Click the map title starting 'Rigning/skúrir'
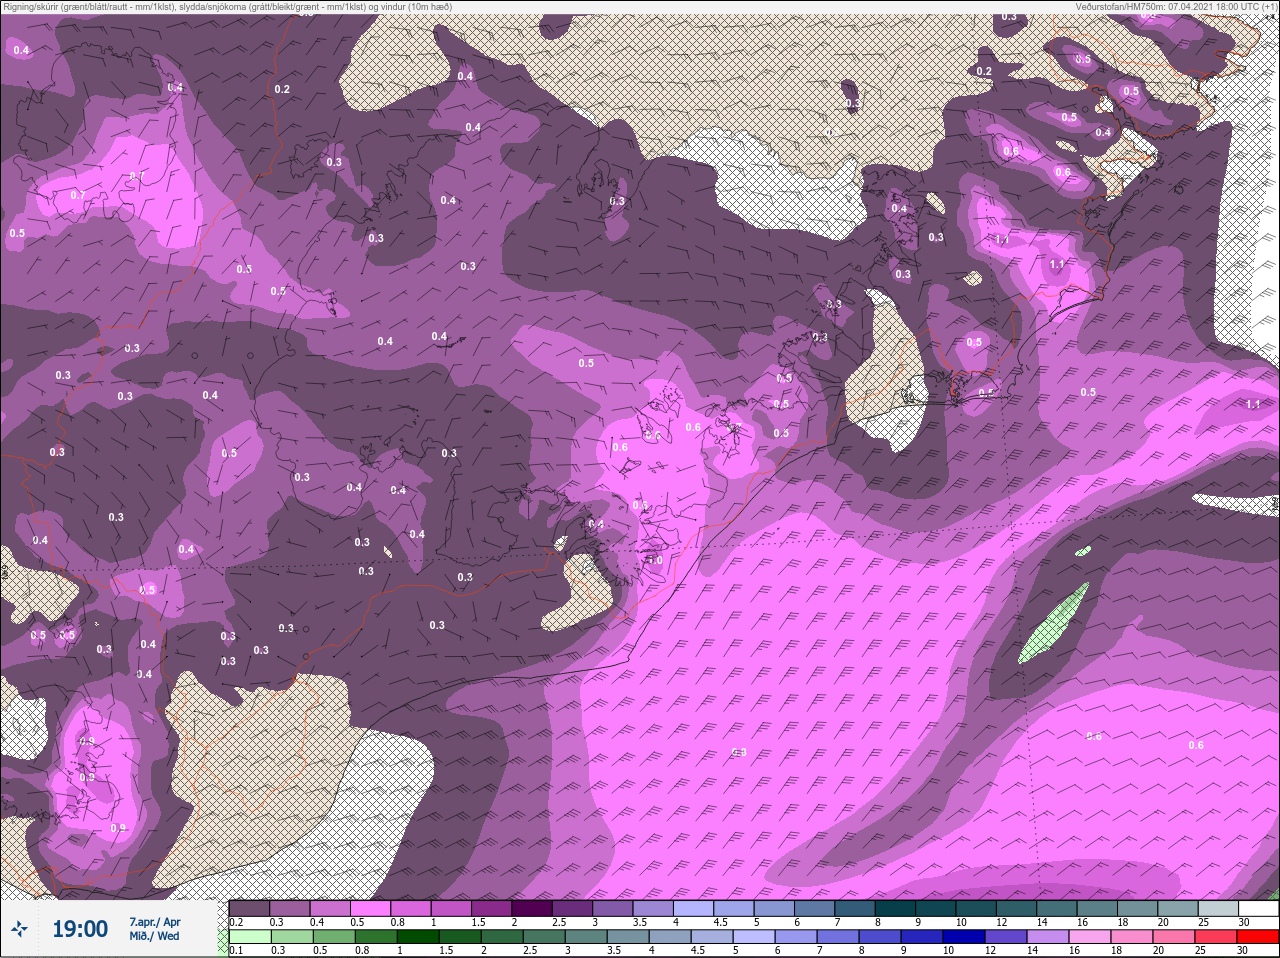The image size is (1280, 958). pos(227,6)
